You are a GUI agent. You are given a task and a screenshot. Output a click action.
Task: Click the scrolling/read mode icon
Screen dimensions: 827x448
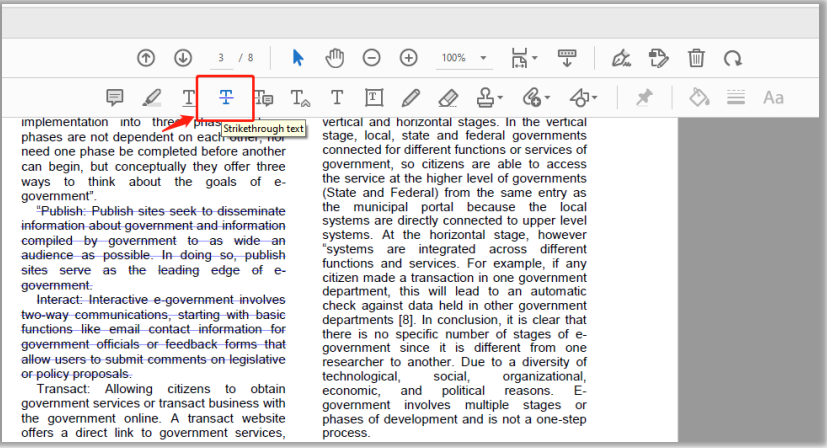coord(567,58)
